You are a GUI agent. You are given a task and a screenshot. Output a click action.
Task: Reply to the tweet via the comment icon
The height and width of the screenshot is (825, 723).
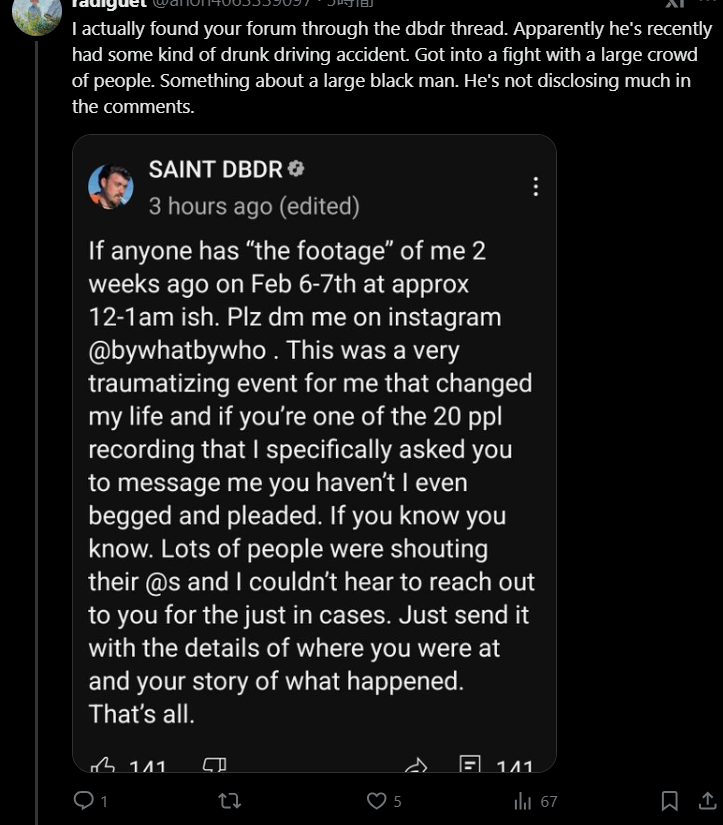point(84,800)
